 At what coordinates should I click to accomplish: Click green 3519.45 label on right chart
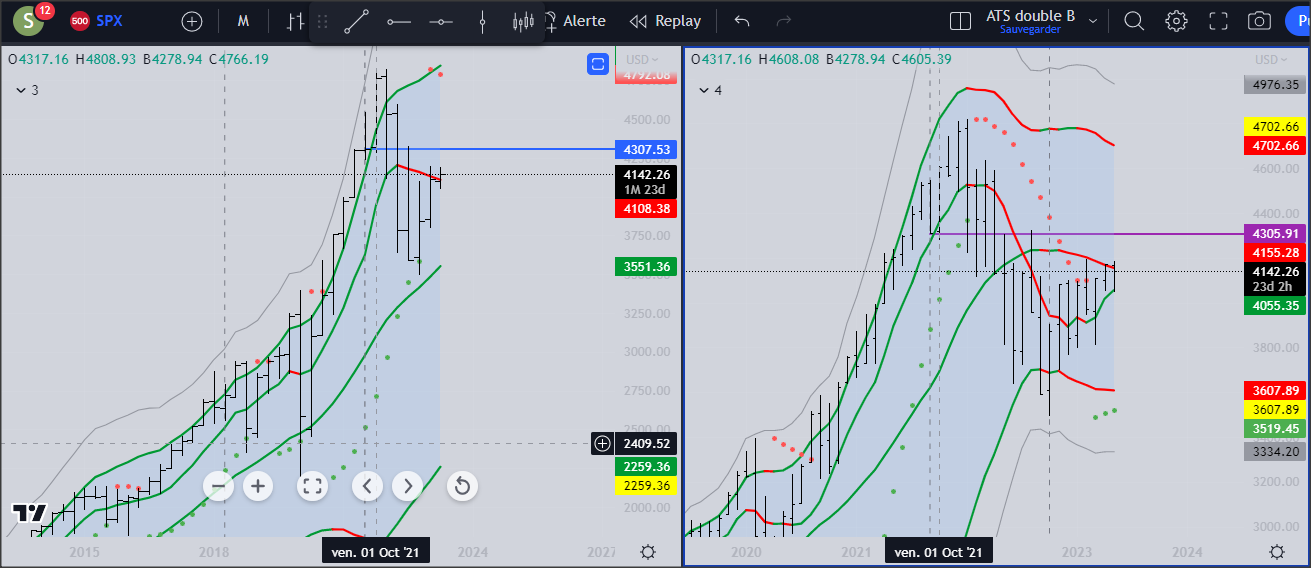[1275, 428]
